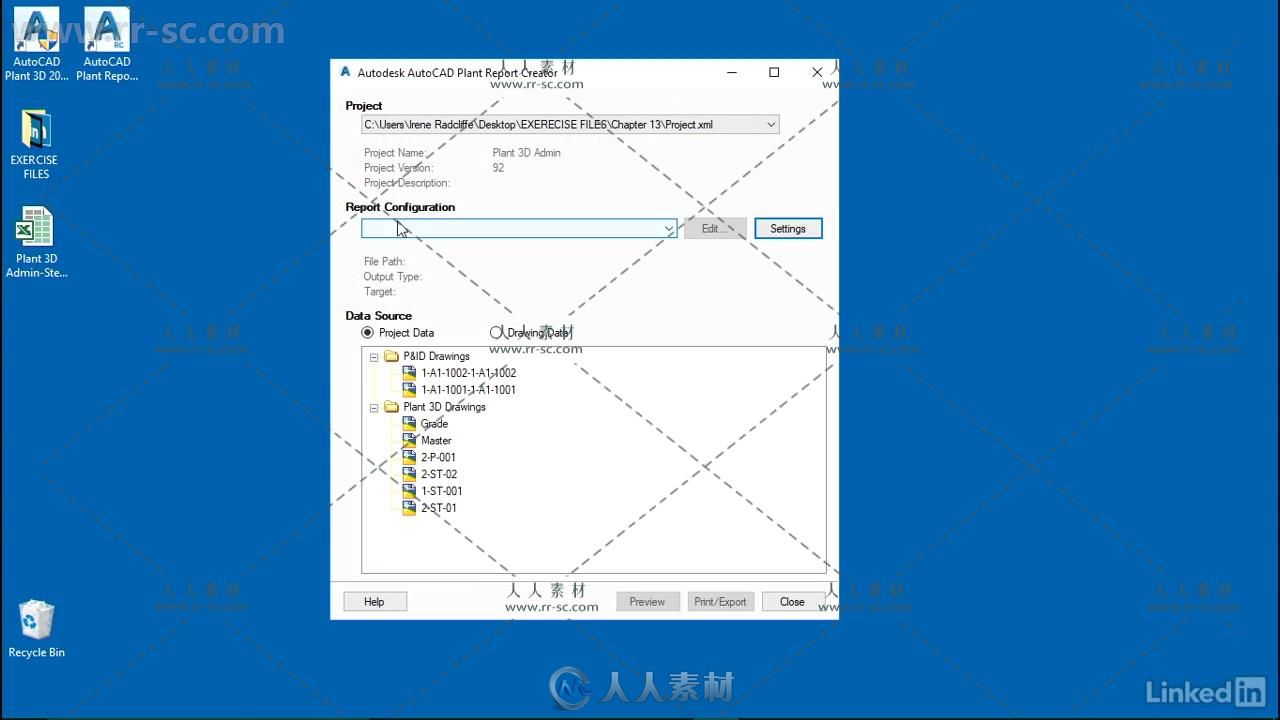Screen dimensions: 1280x720
Task: Open the Recycle Bin
Action: [36, 629]
